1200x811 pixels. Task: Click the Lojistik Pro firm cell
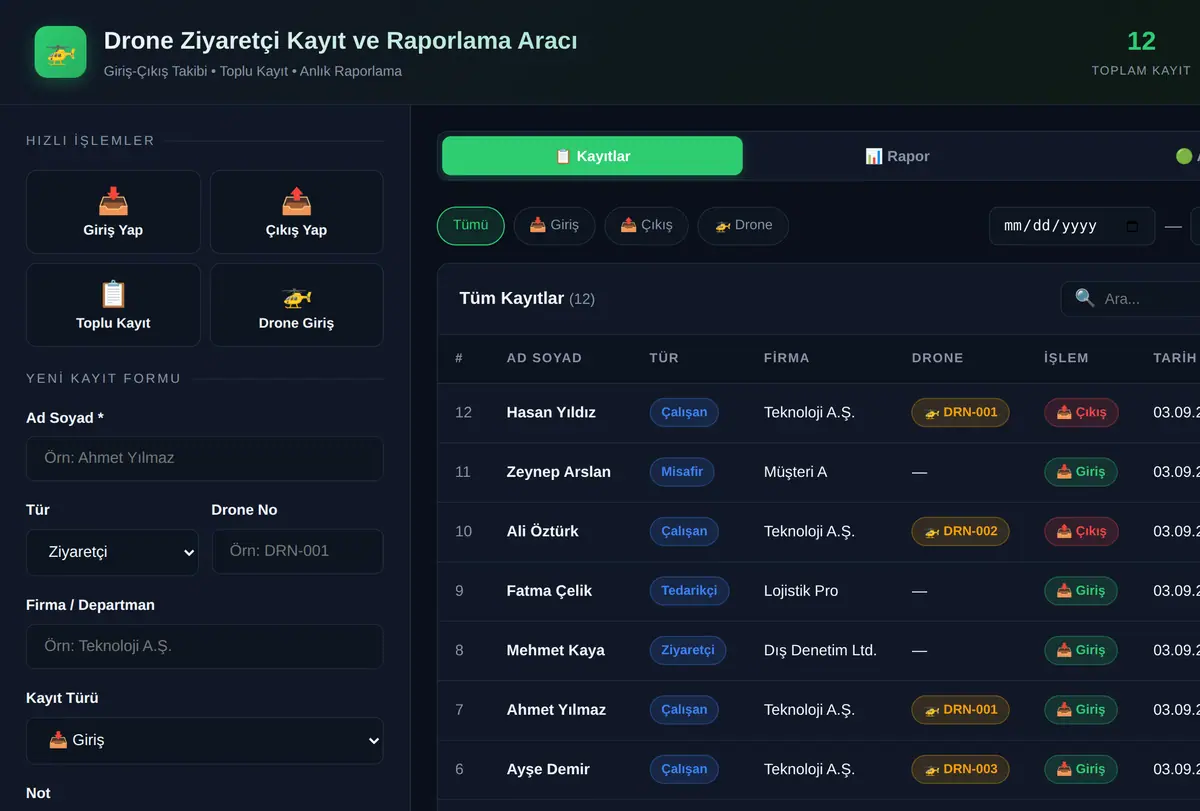click(x=801, y=591)
